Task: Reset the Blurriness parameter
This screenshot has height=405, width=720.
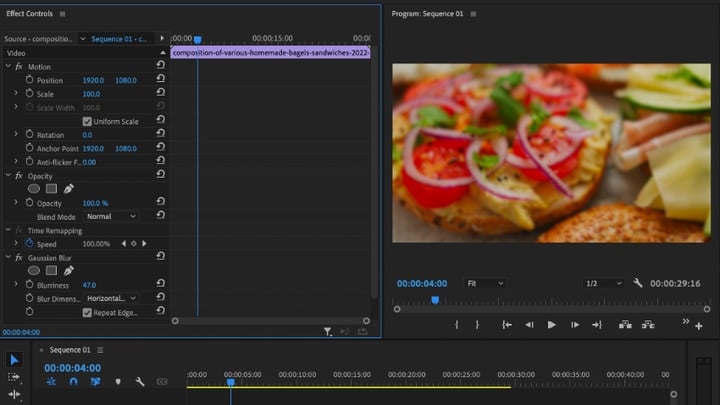Action: (x=160, y=283)
